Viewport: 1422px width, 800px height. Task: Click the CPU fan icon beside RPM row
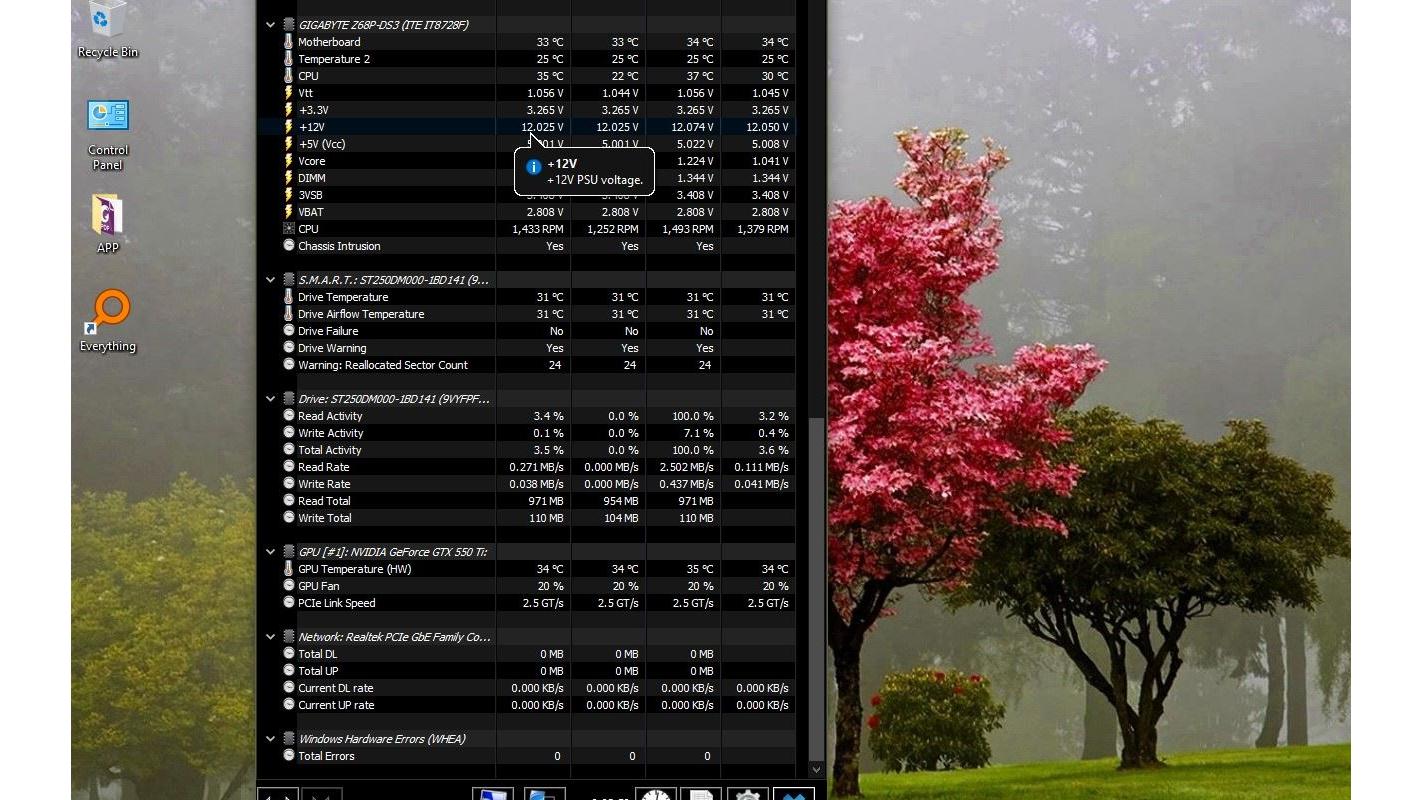click(288, 229)
